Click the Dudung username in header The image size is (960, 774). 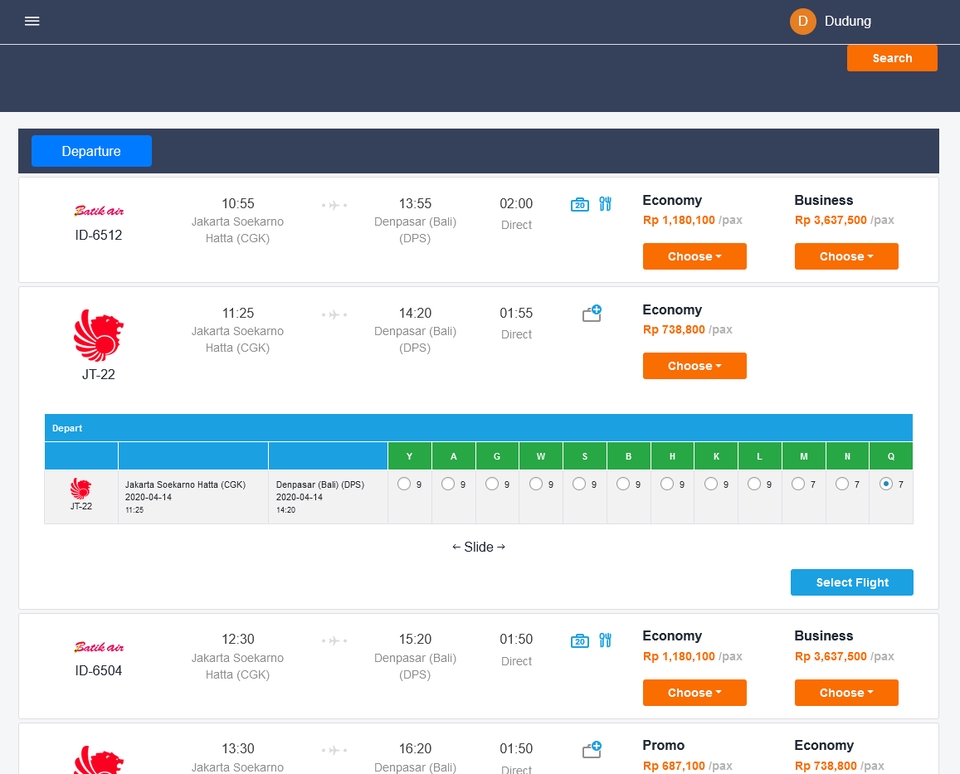pyautogui.click(x=847, y=21)
